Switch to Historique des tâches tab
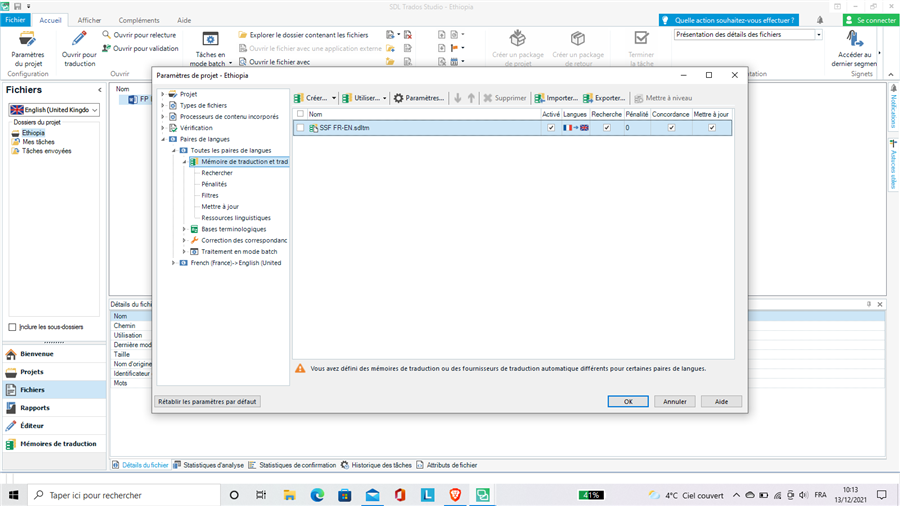This screenshot has width=900, height=506. coord(377,465)
